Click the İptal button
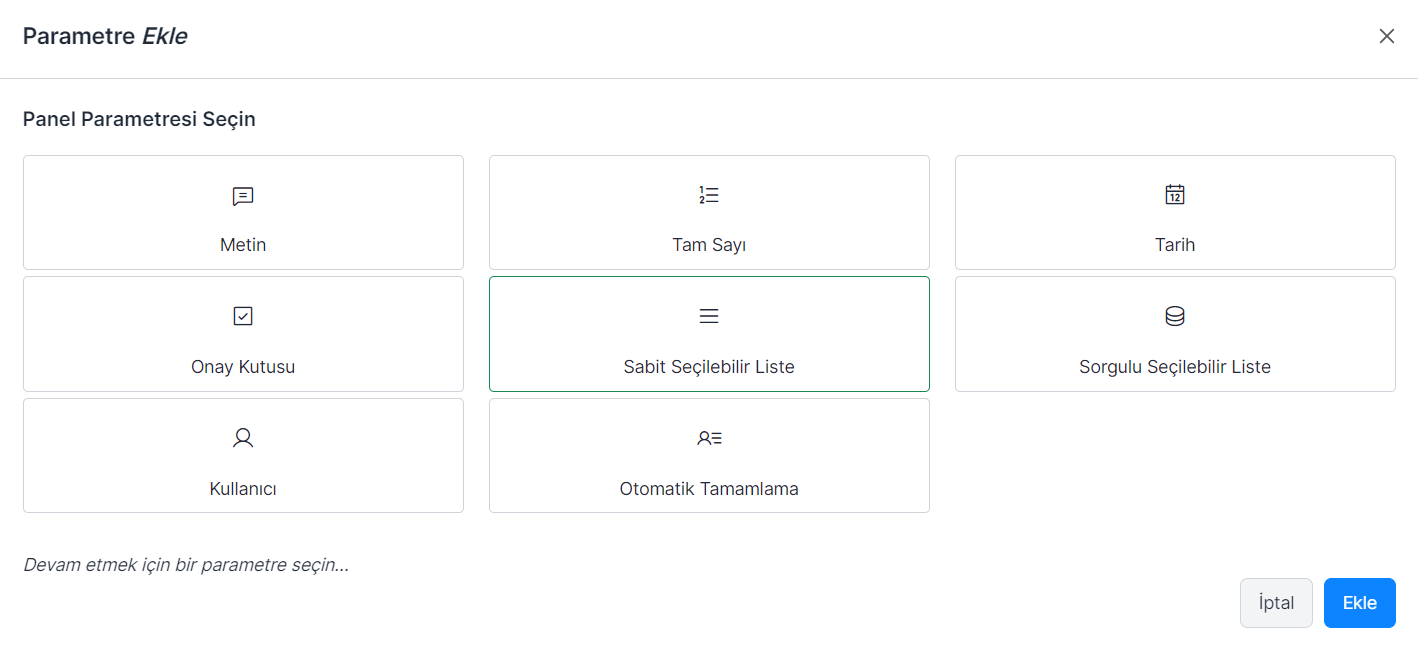Image resolution: width=1418 pixels, height=648 pixels. click(x=1276, y=603)
